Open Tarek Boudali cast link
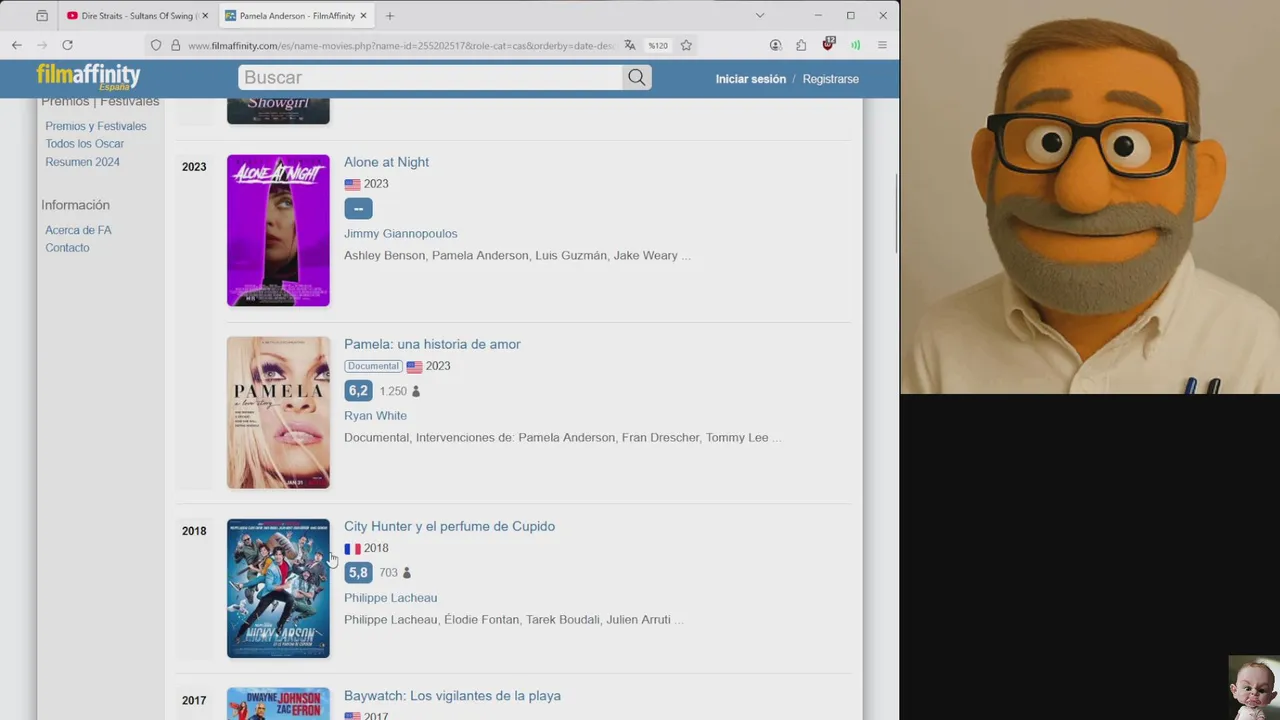Viewport: 1280px width, 720px height. coord(562,620)
